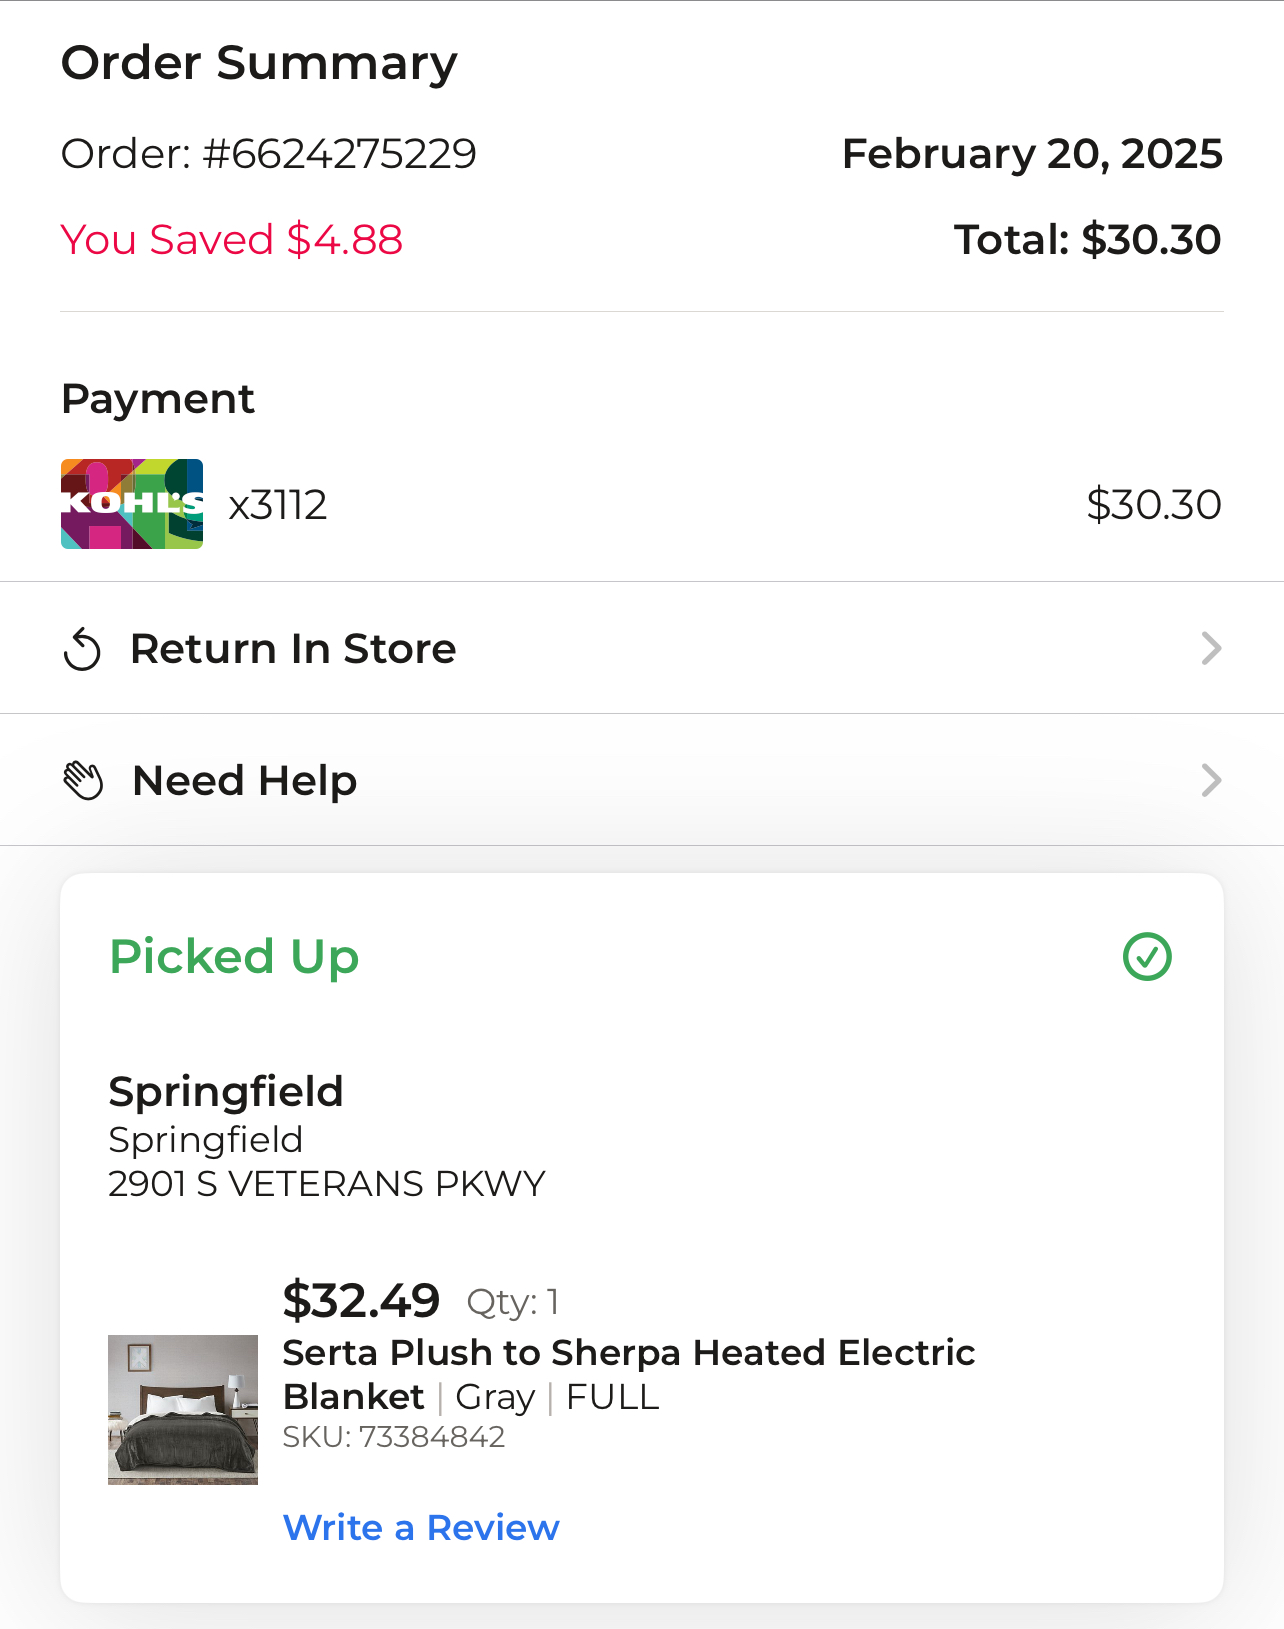Tap the Total $30.30 amount
1284x1629 pixels.
coord(1088,240)
